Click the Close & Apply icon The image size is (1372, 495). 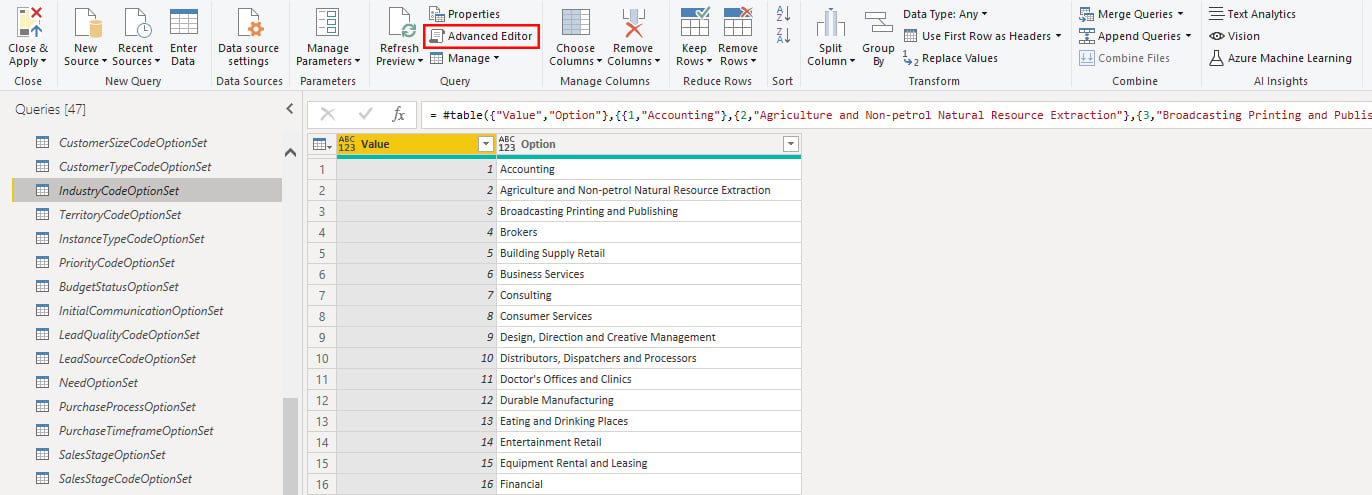pyautogui.click(x=28, y=22)
